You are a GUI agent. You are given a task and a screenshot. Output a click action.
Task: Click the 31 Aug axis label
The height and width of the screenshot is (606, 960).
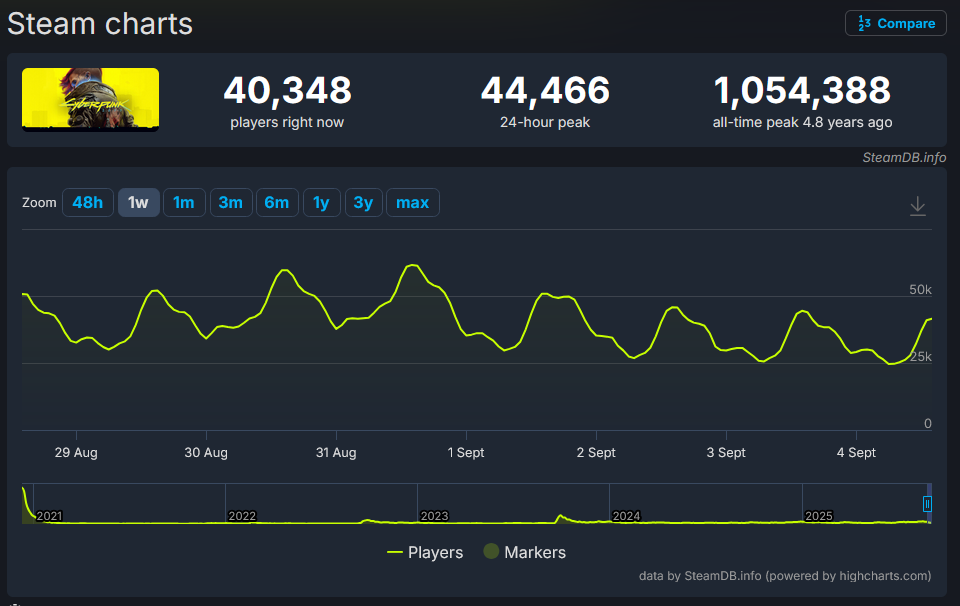(x=336, y=452)
